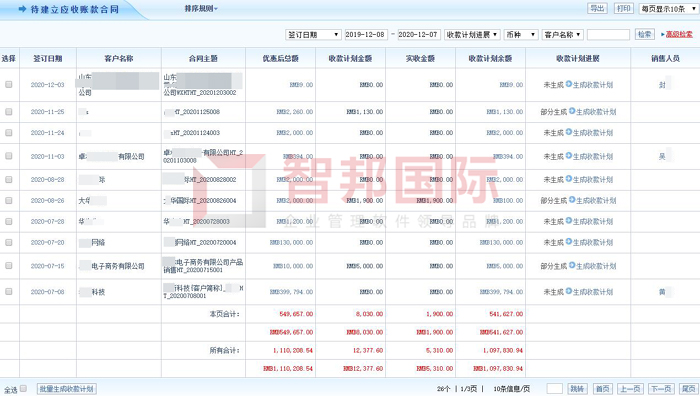This screenshot has height=396, width=700.
Task: Open 生成收款计划 link in 2020-11-25 row
Action: tap(596, 112)
